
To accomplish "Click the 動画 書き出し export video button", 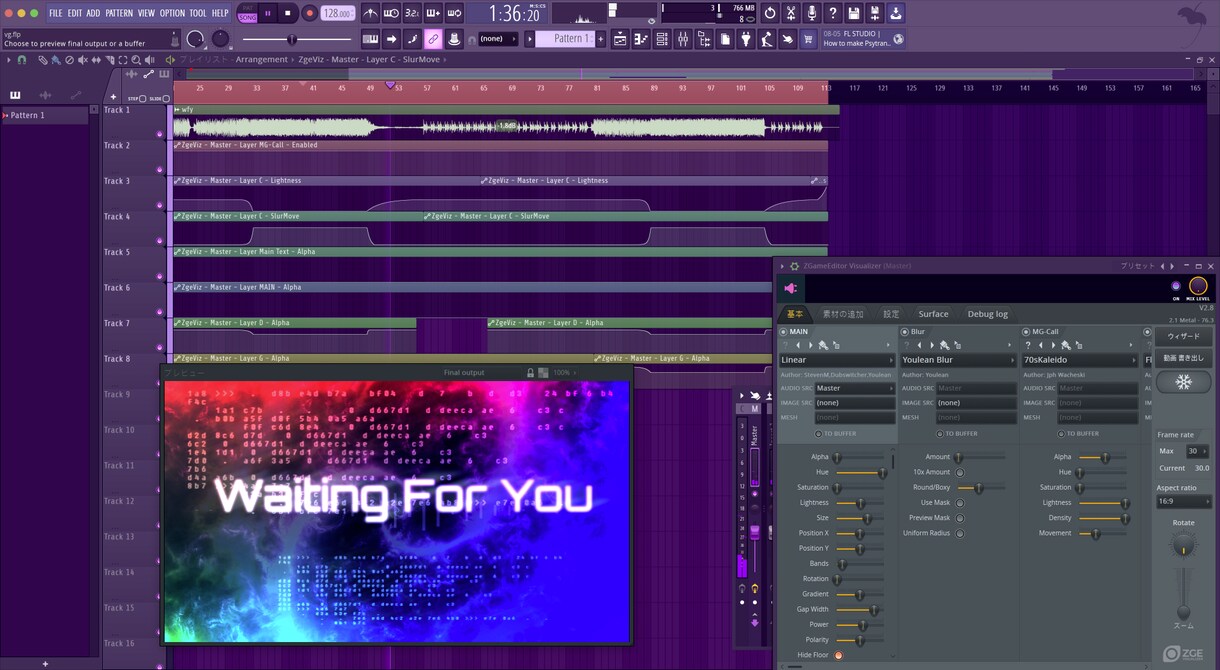I will click(1183, 358).
